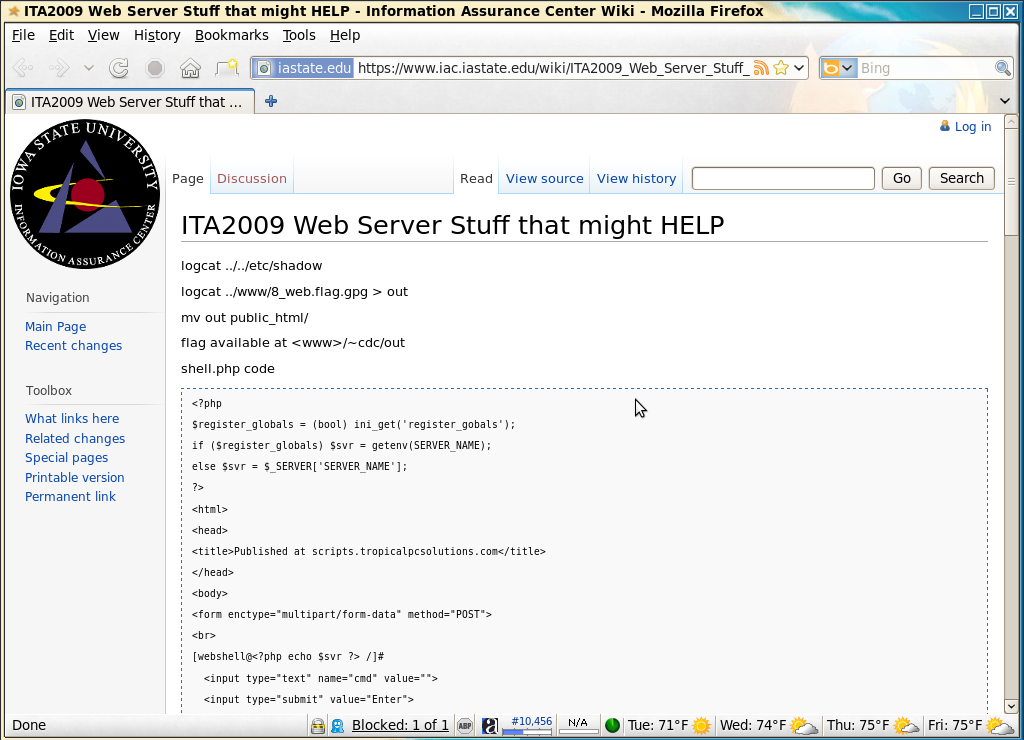Screen dimensions: 1024x740
Task: Click the 'logcat ../../etc/shadow' text line
Action: click(251, 266)
